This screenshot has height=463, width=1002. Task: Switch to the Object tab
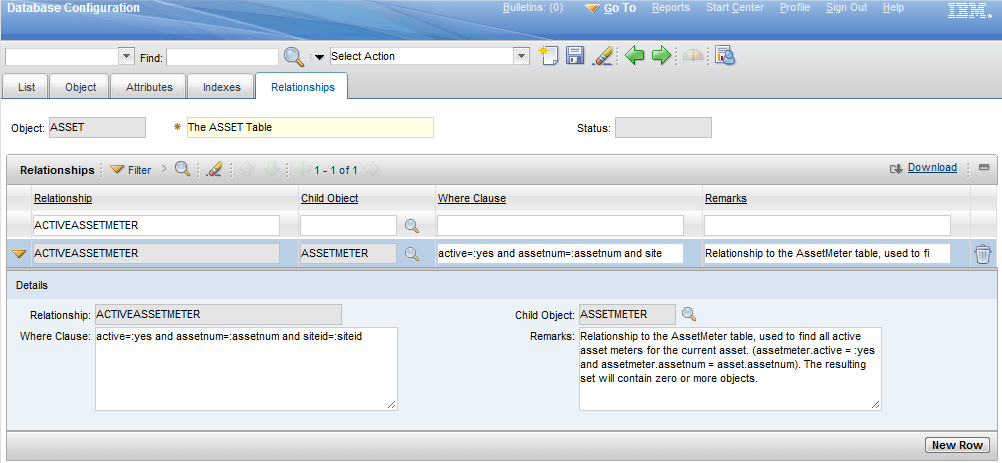81,87
